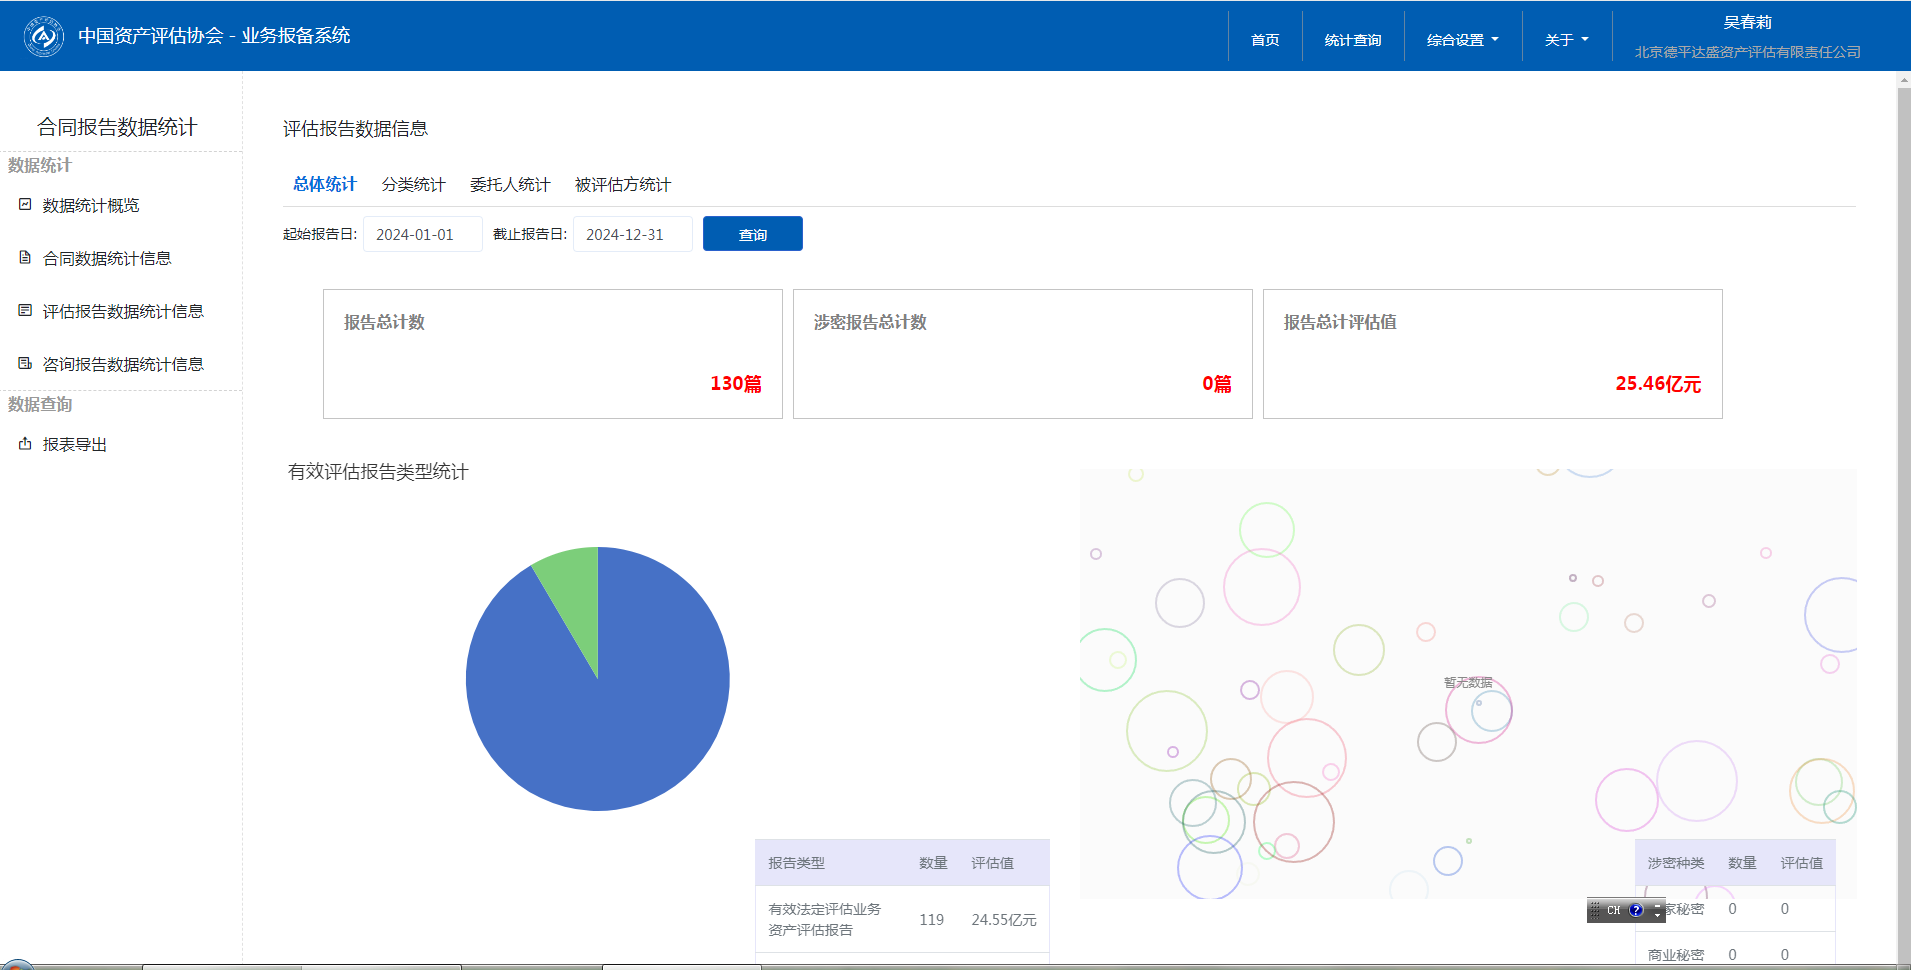Image resolution: width=1911 pixels, height=970 pixels.
Task: Click the CH input language indicator
Action: (1613, 910)
